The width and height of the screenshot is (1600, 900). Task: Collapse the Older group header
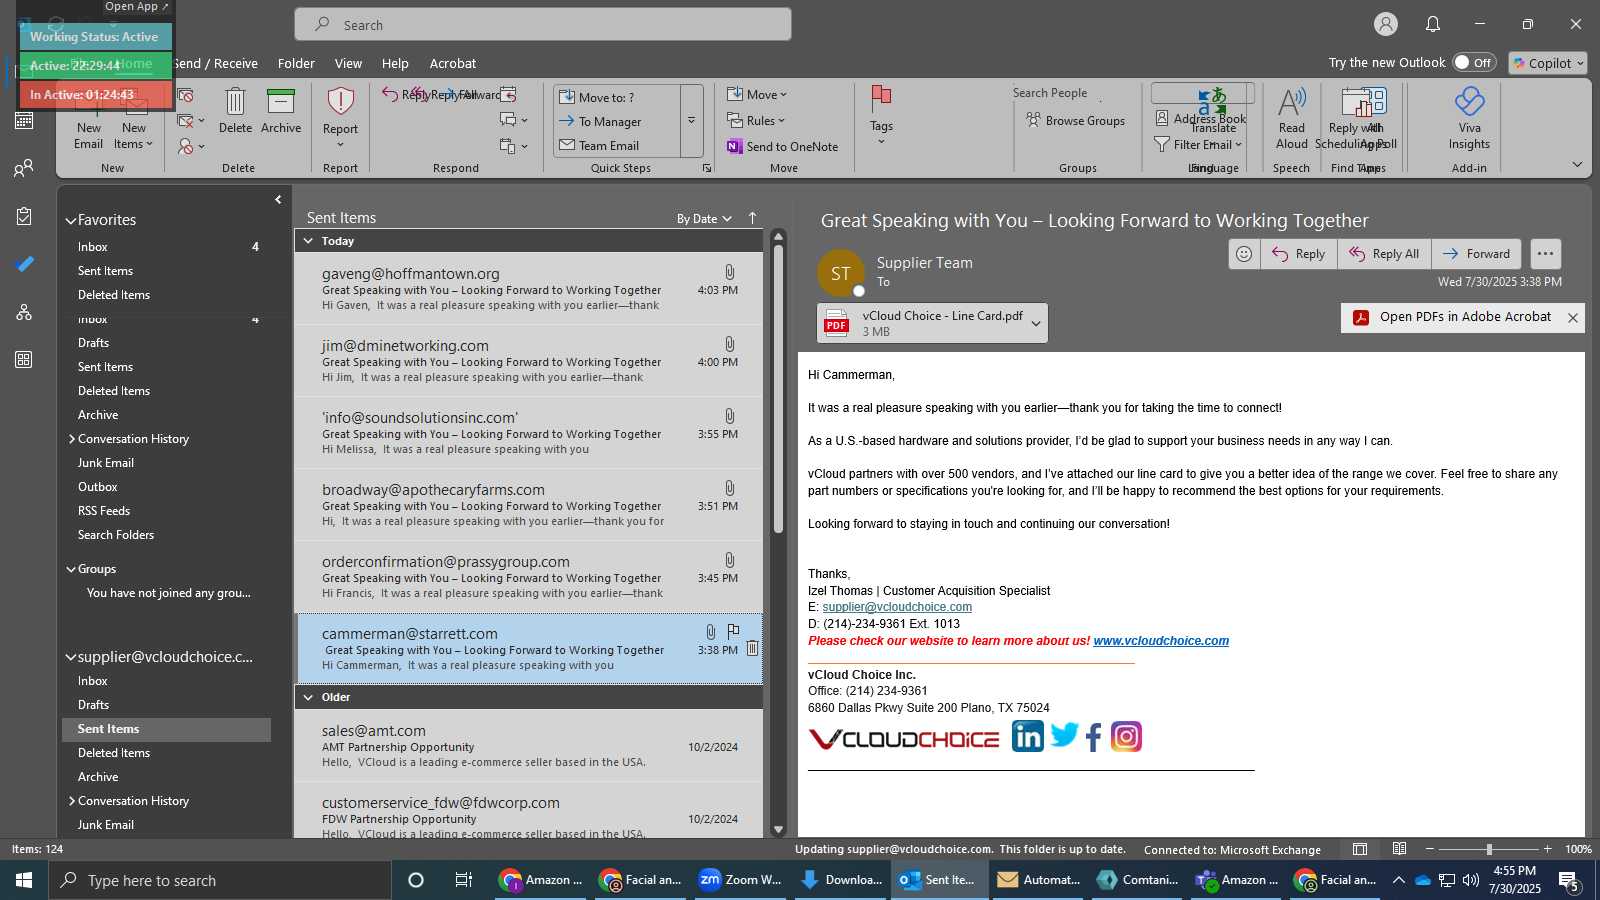tap(308, 697)
